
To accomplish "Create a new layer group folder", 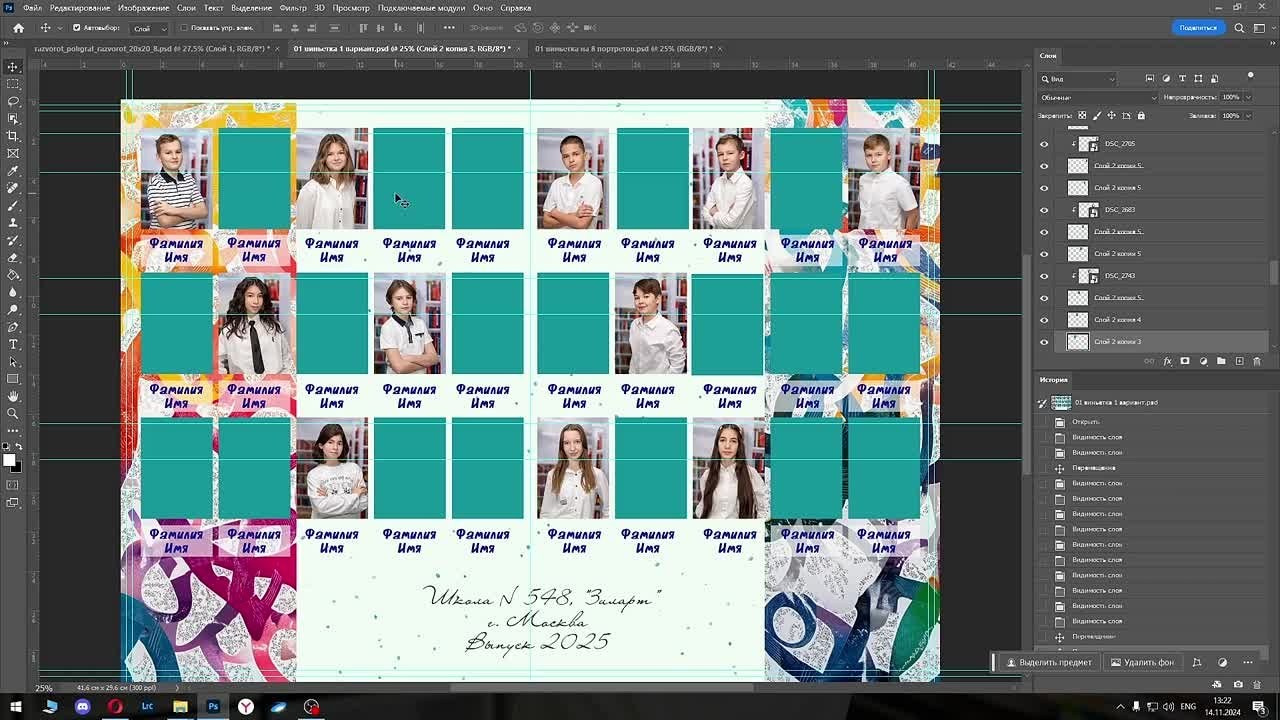I will [x=1221, y=361].
